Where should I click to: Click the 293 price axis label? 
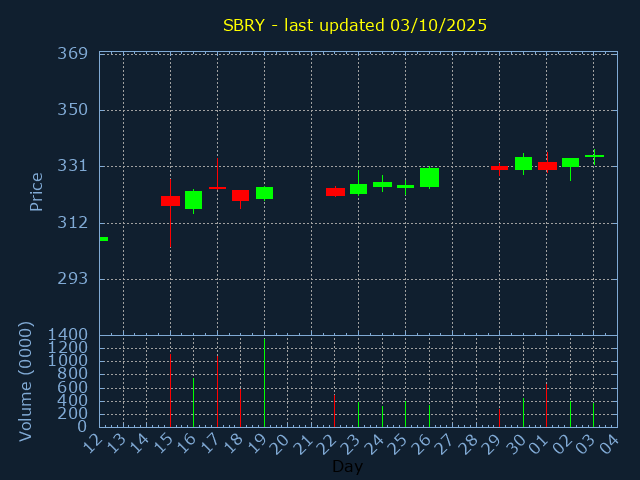73,279
